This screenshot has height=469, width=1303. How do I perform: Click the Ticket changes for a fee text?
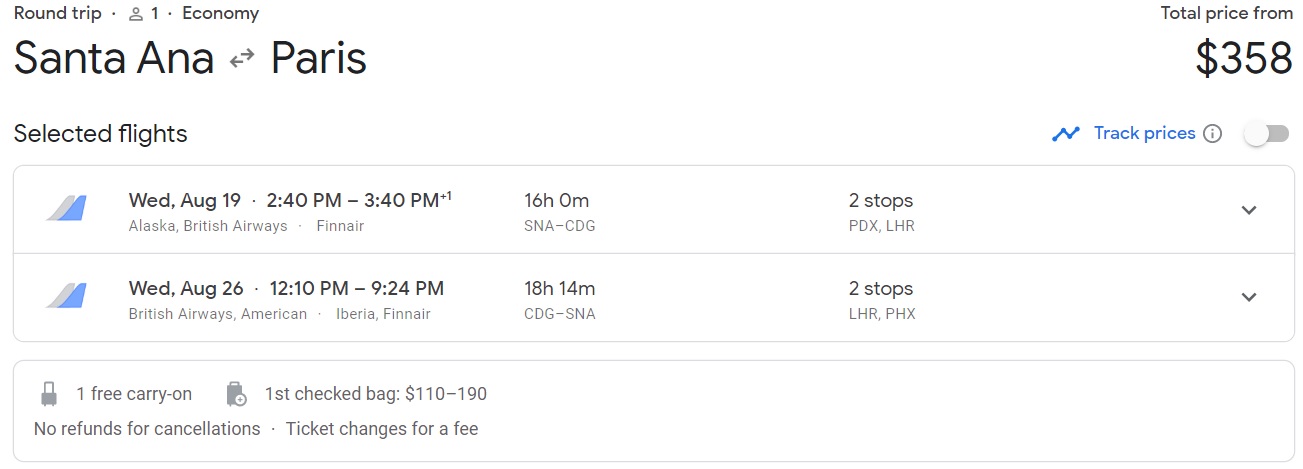click(x=382, y=429)
